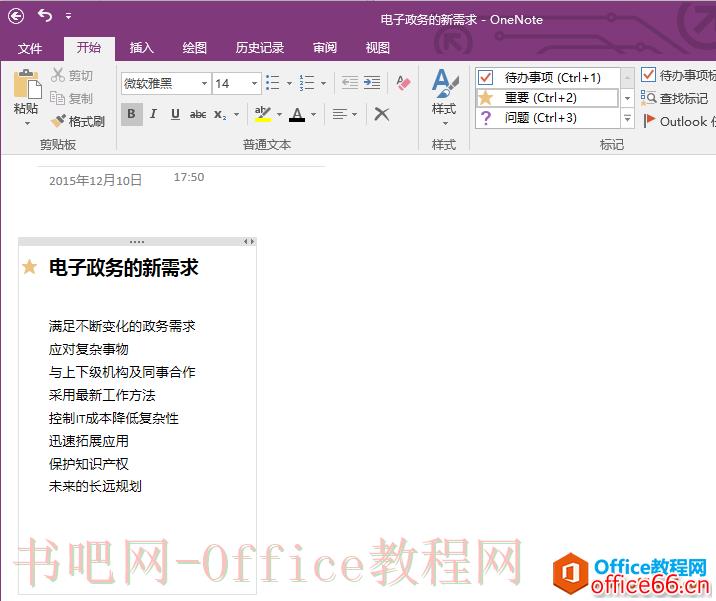Toggle Italic formatting
Viewport: 716px width, 601px height.
point(153,114)
